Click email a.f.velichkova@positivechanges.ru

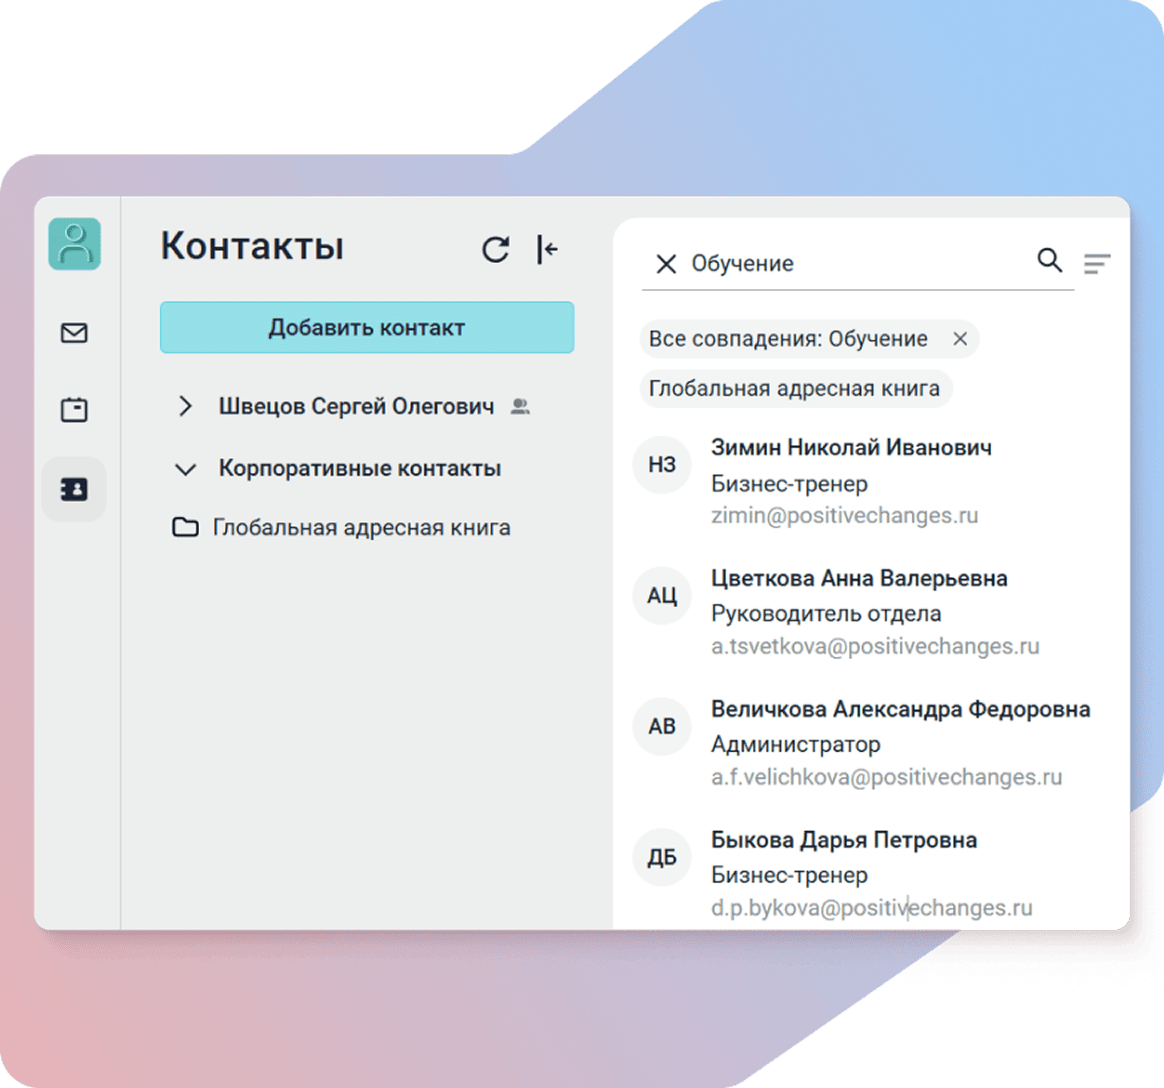[x=886, y=777]
